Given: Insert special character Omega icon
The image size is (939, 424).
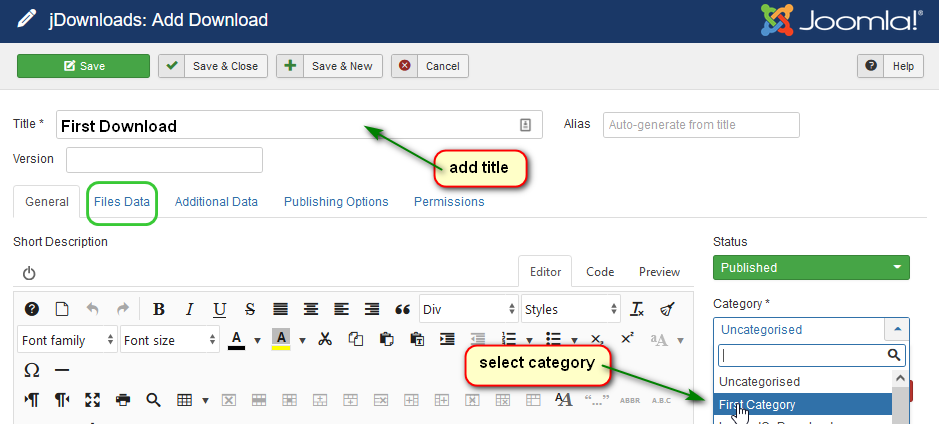Looking at the screenshot, I should pyautogui.click(x=32, y=370).
